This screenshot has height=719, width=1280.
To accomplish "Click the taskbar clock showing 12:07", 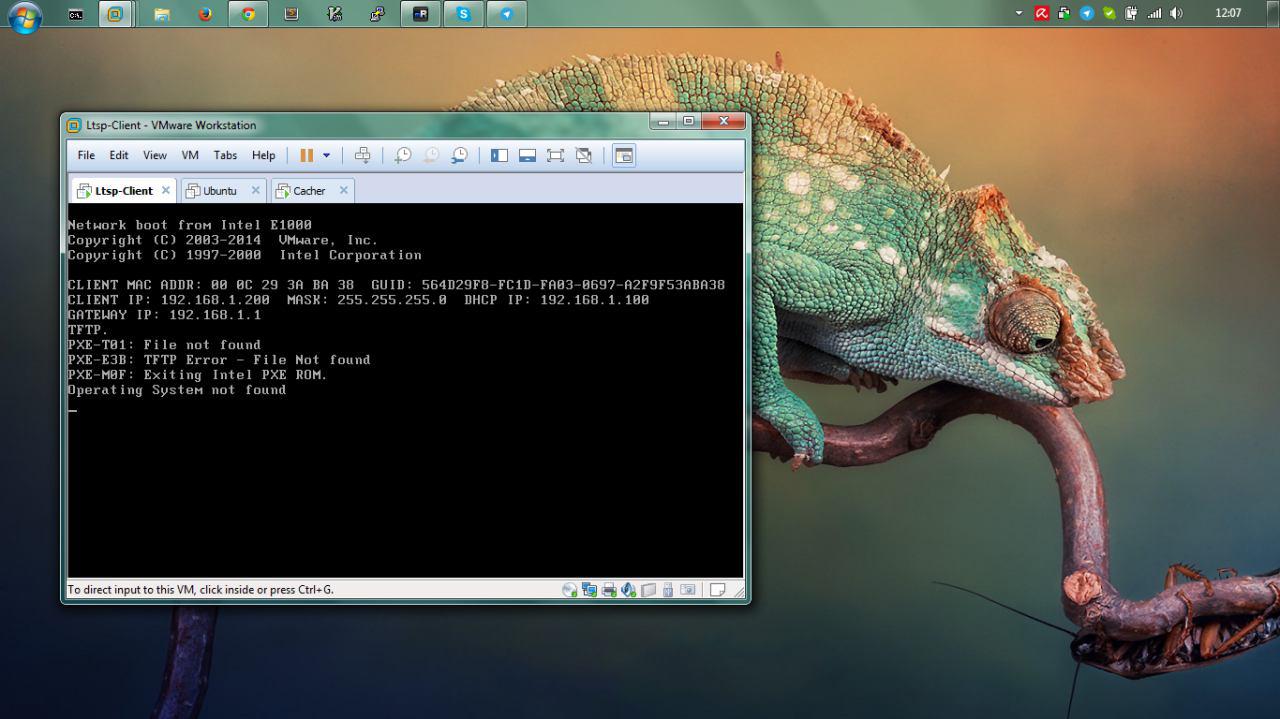I will [1228, 13].
